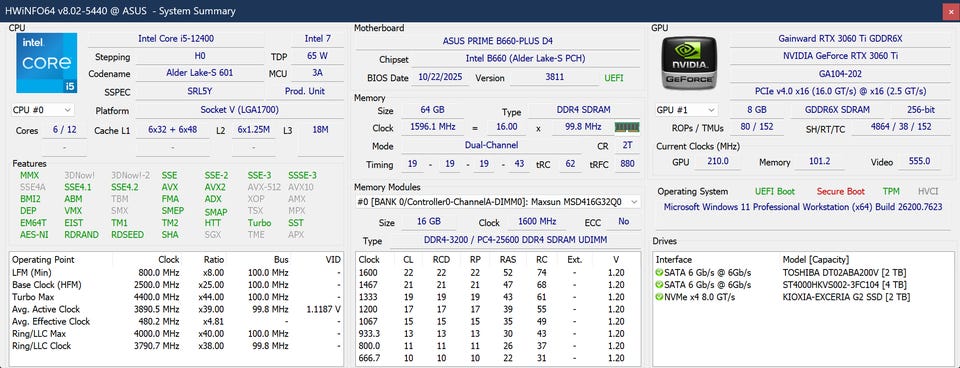Click SH/RT/TC value 4864 / 38 / 152
960x368 pixels.
[x=900, y=127]
